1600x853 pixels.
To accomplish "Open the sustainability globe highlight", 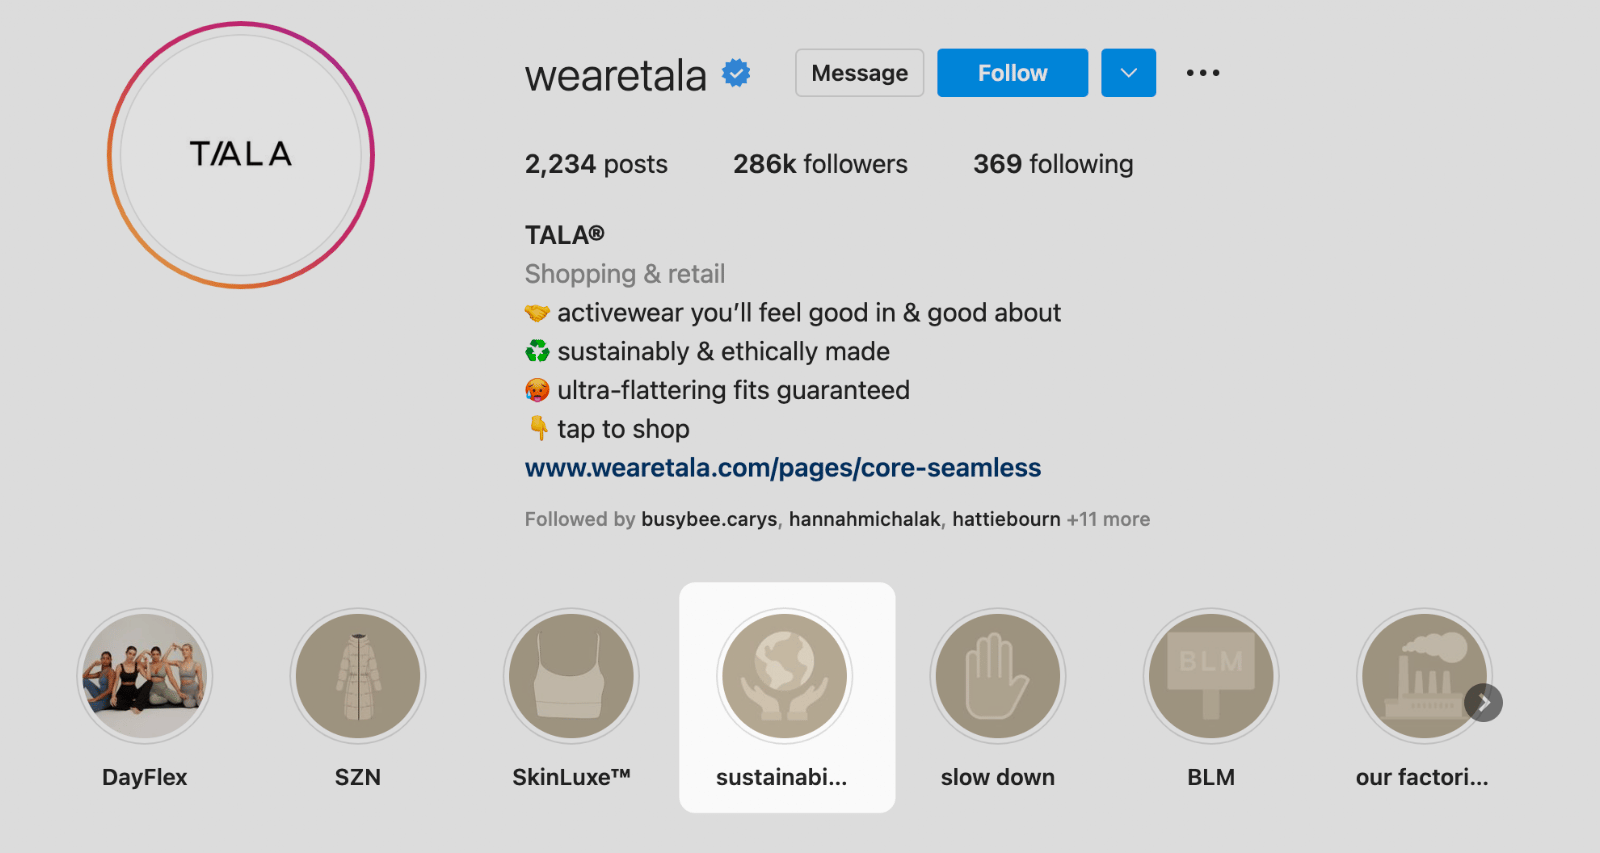I will [x=785, y=676].
